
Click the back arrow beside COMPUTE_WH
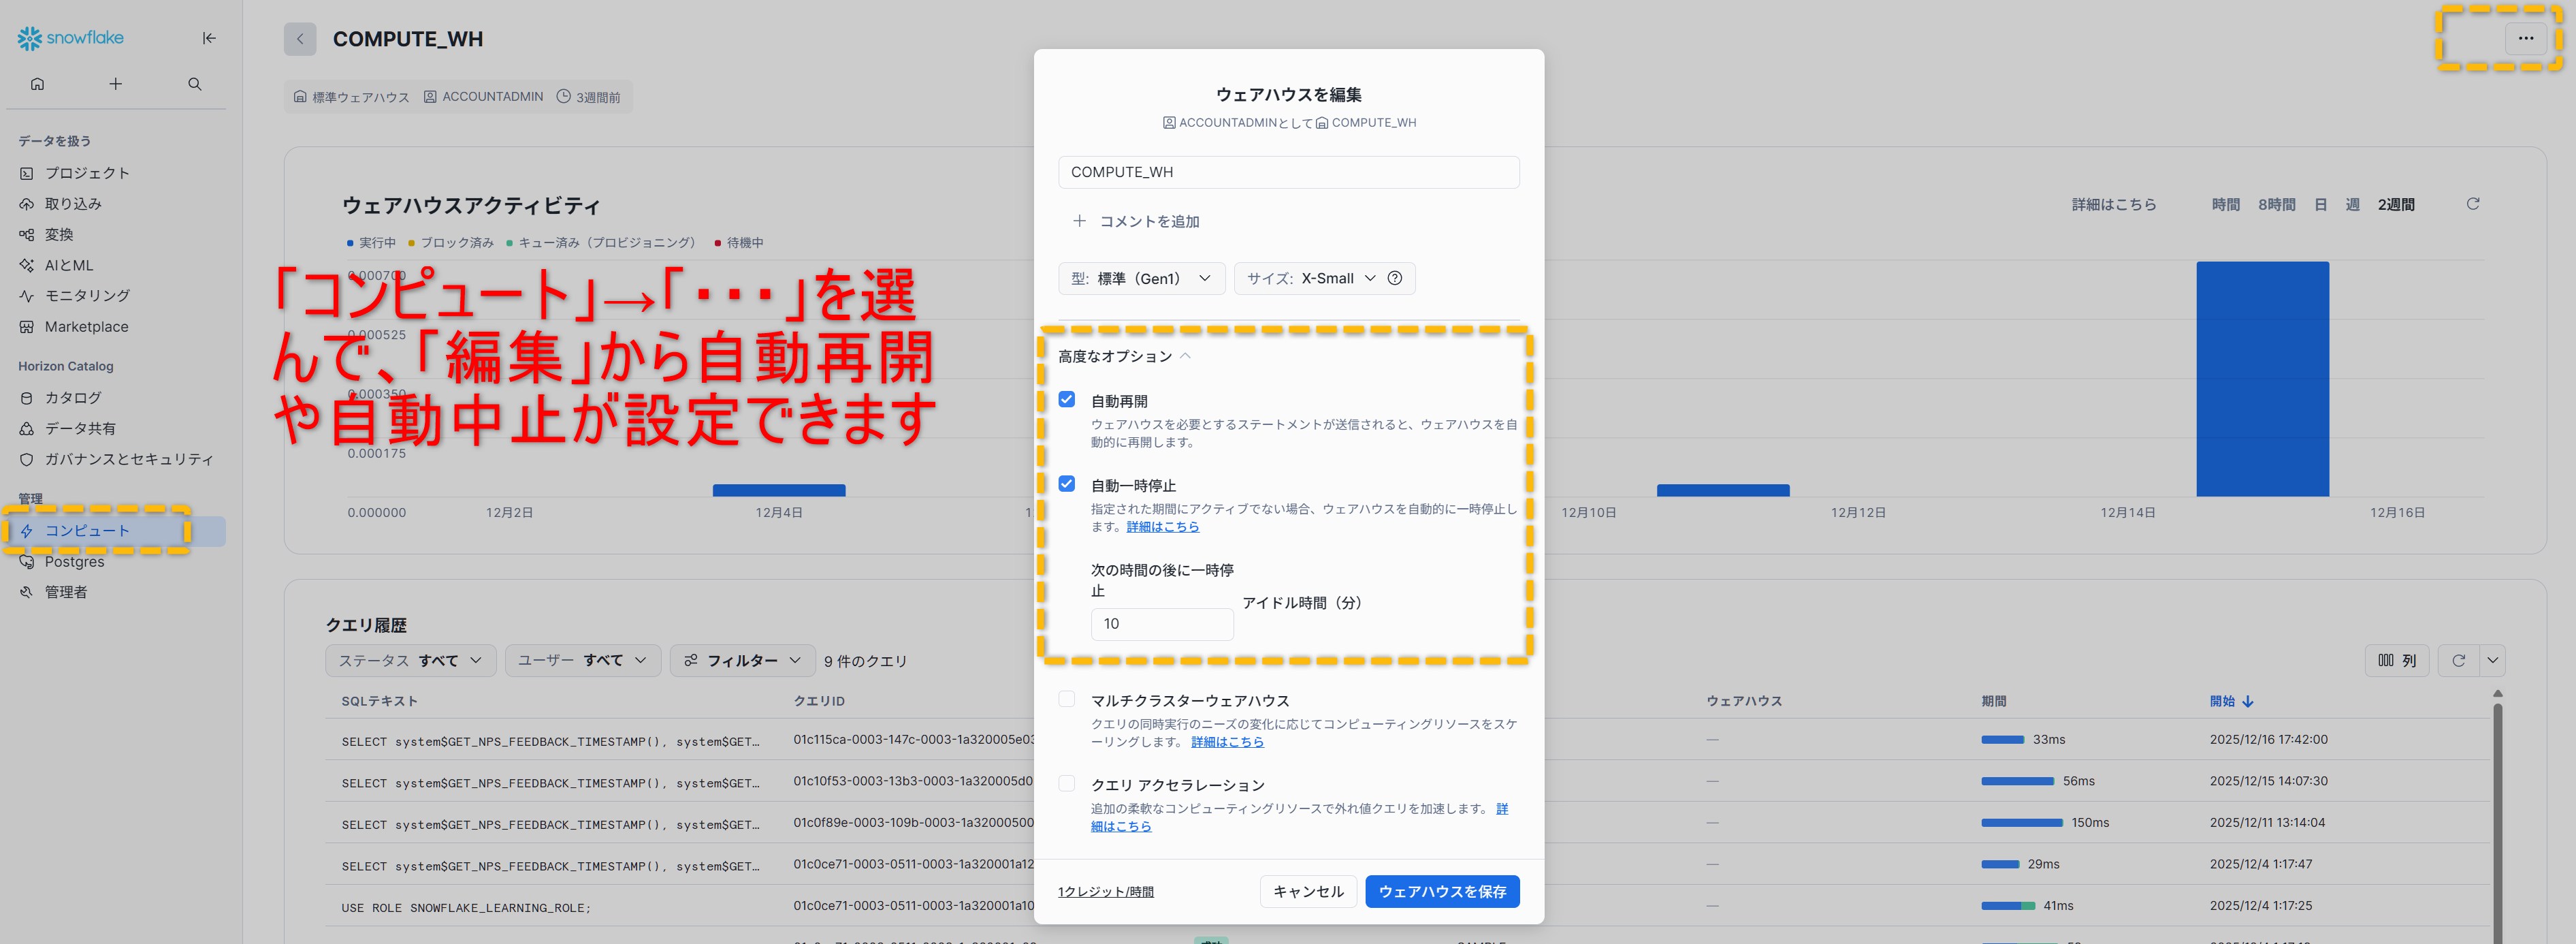pyautogui.click(x=300, y=39)
